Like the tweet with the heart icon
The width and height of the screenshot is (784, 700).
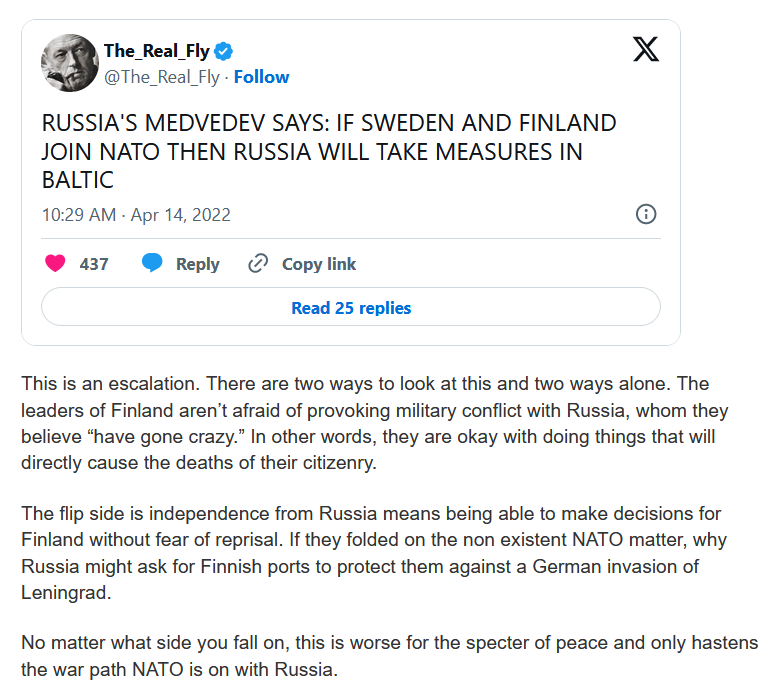point(55,263)
